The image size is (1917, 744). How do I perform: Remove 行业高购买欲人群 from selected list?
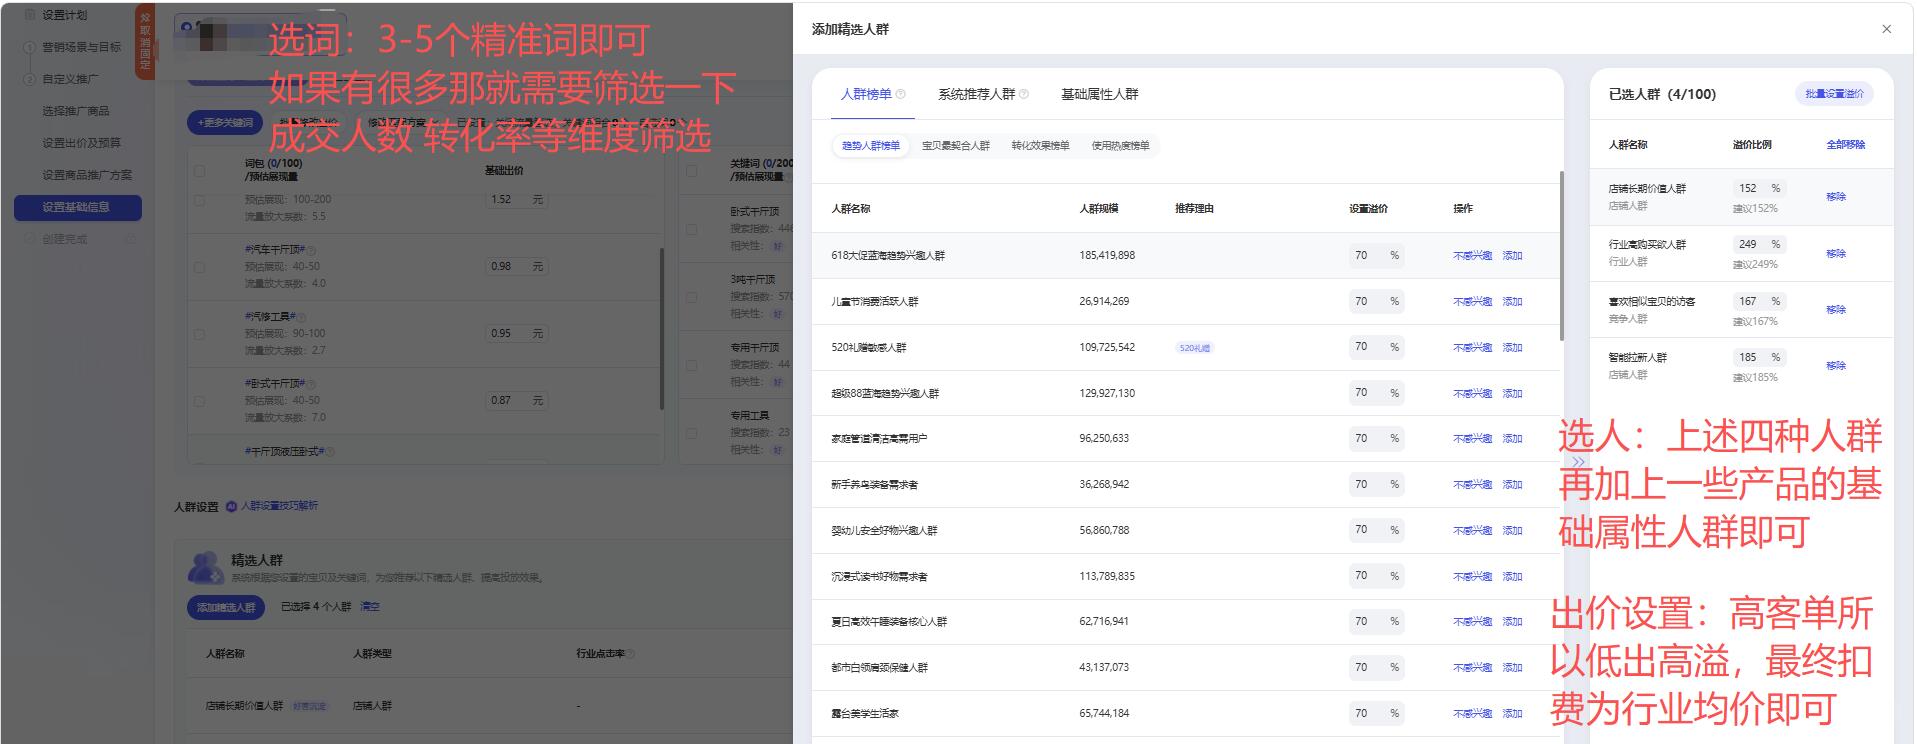coord(1836,254)
